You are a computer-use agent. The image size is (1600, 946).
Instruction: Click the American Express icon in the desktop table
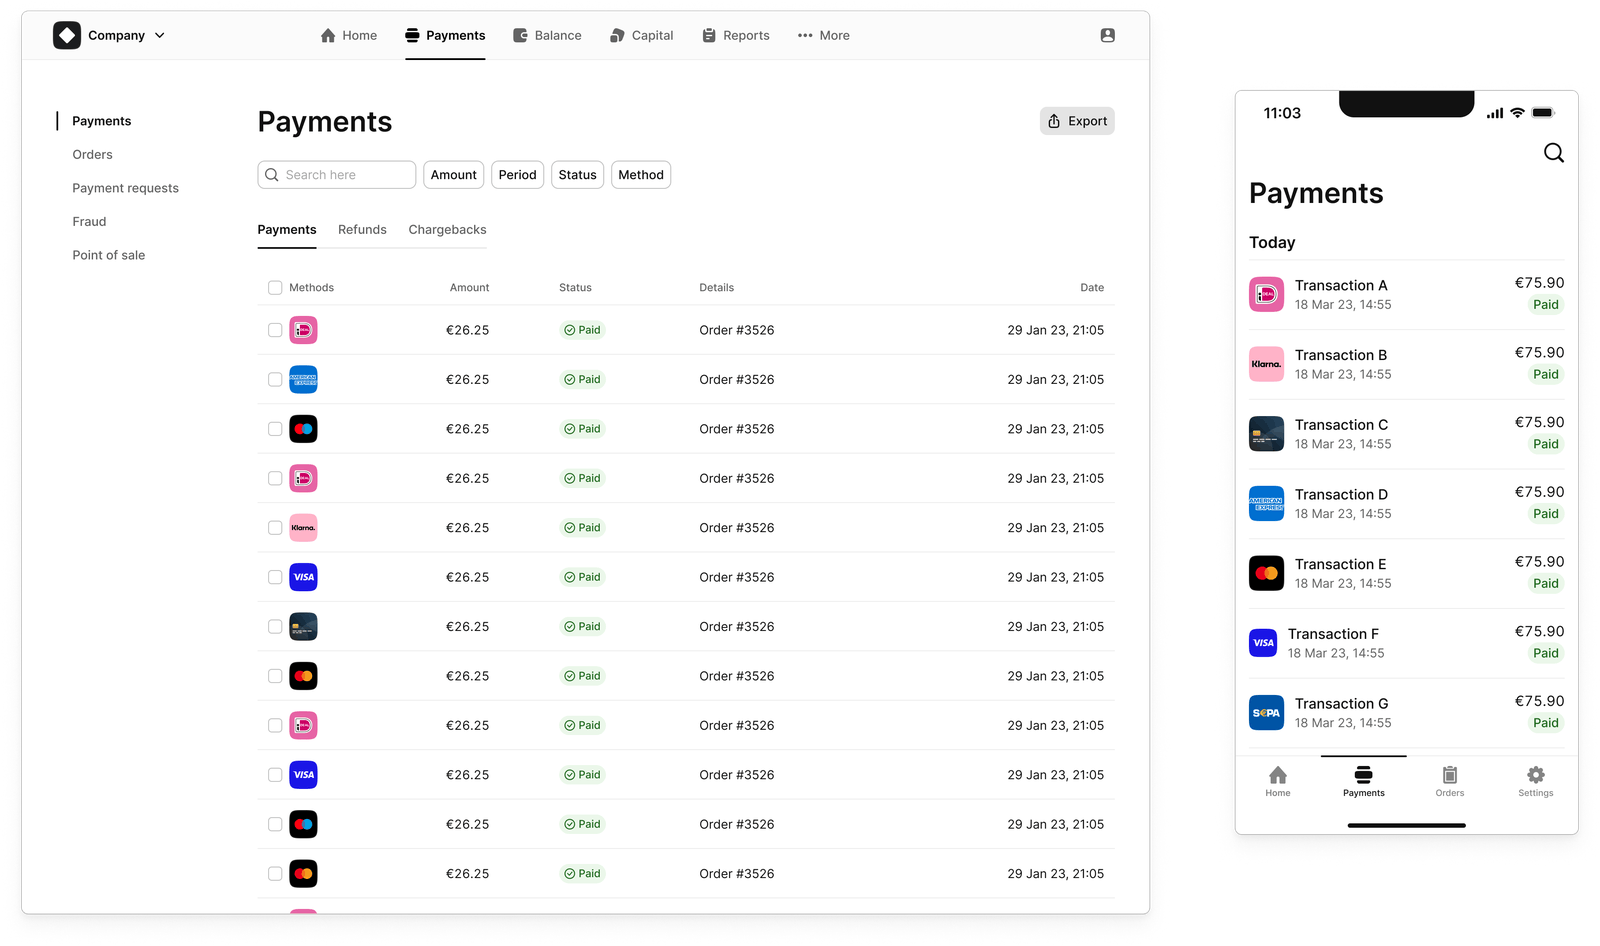303,380
